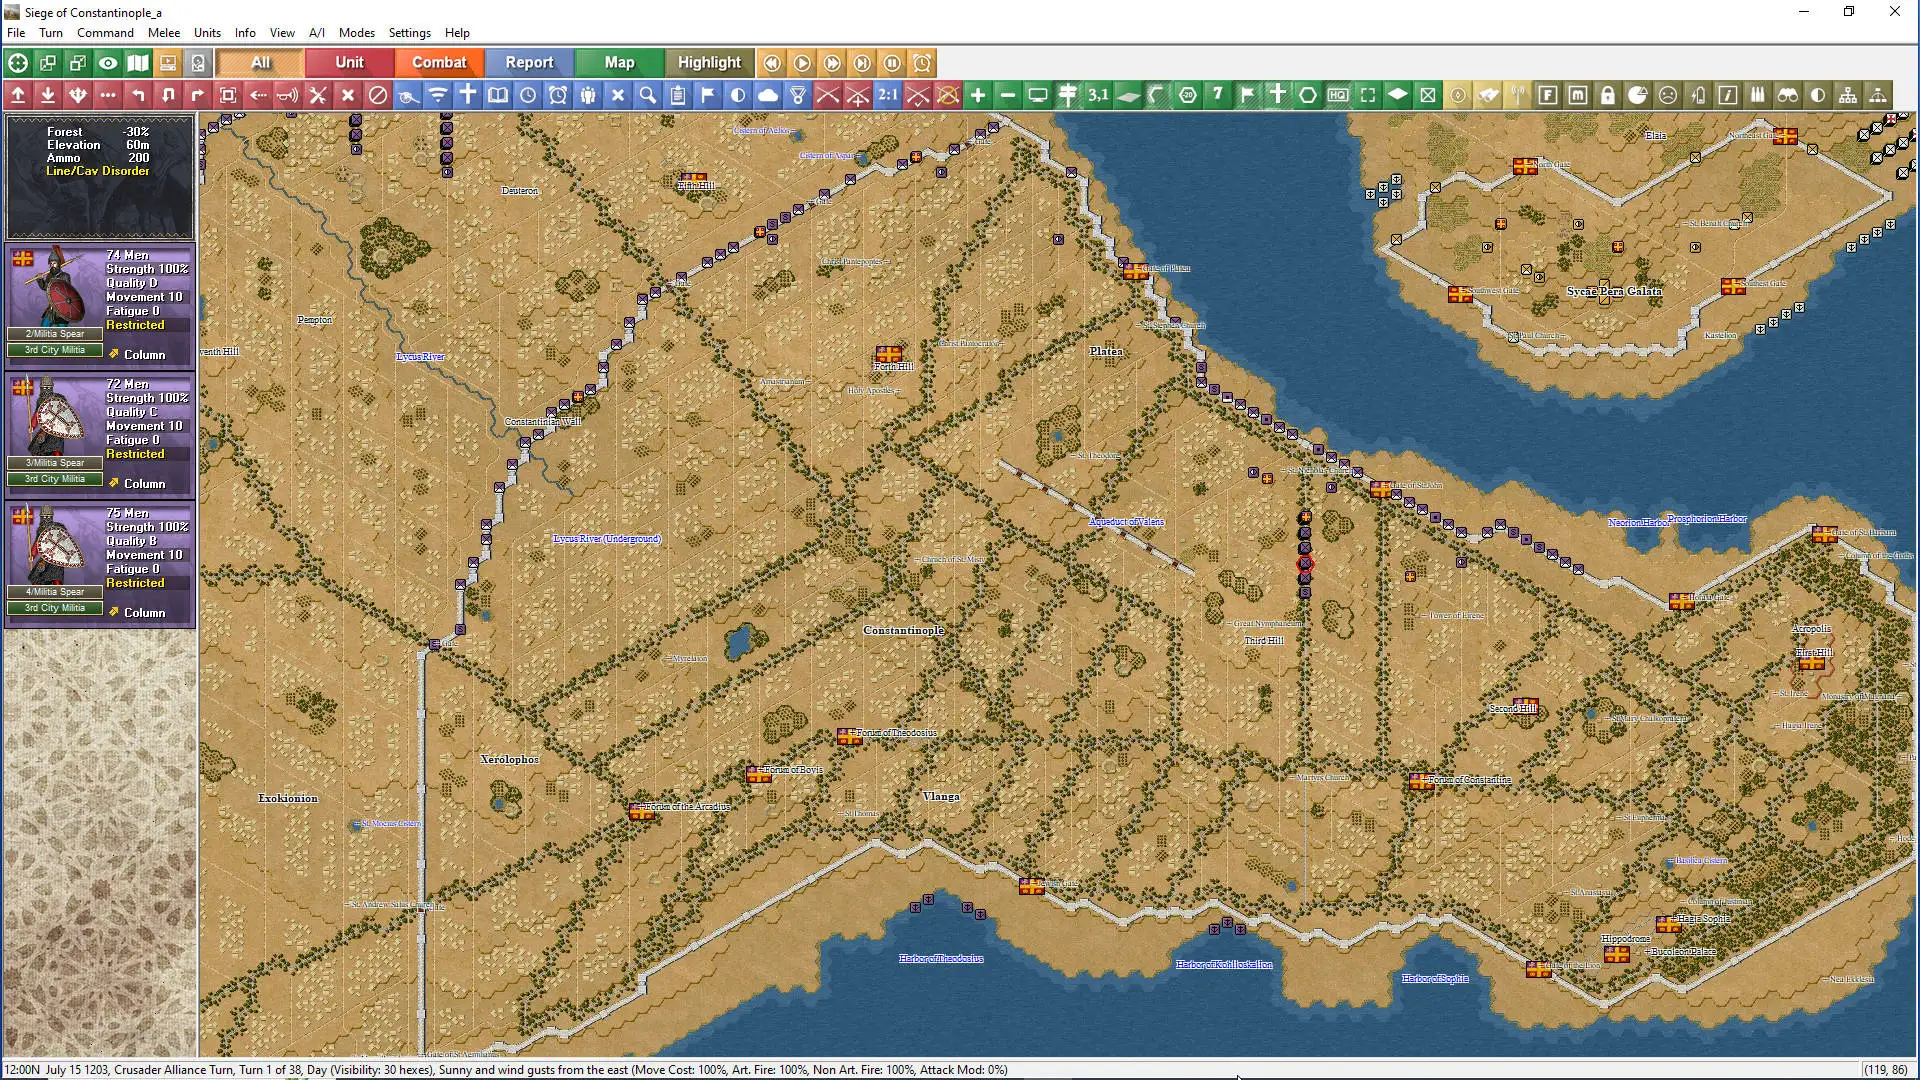
Task: Click the cannon artillery icon
Action: [408, 95]
